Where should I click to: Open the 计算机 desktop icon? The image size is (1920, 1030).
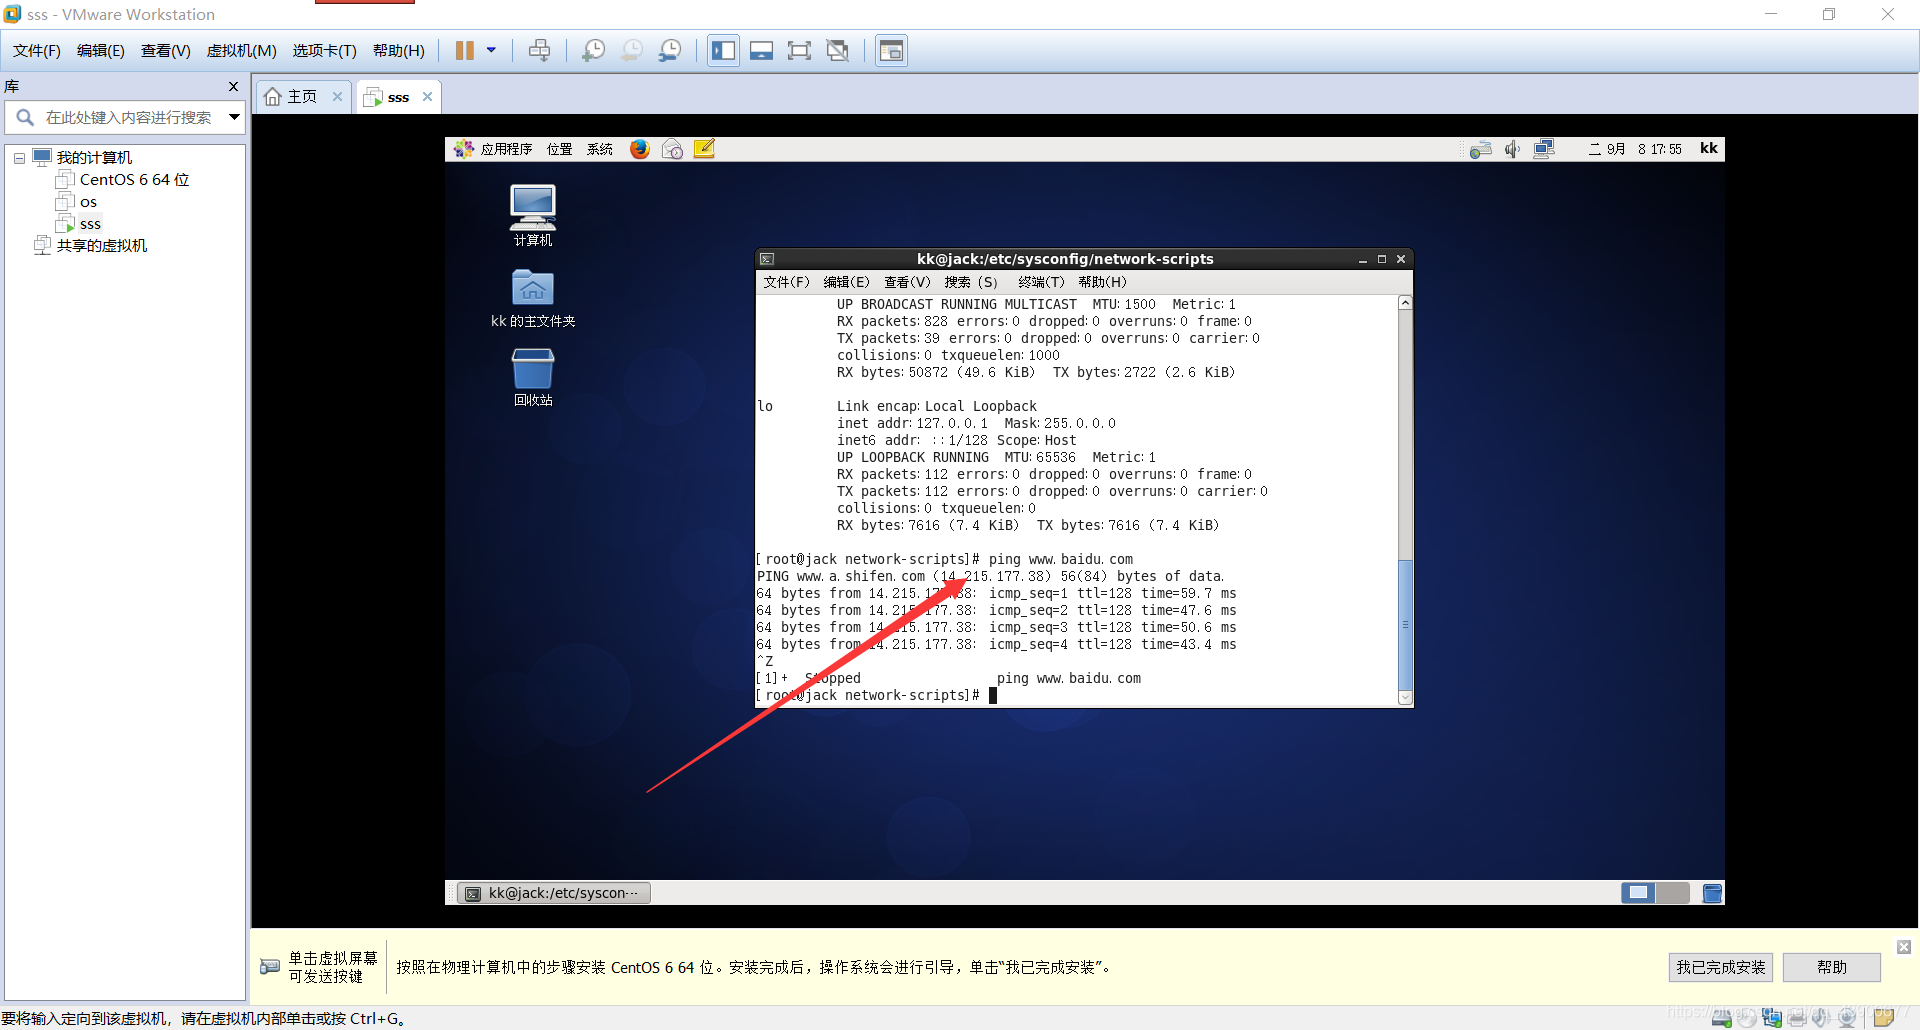pyautogui.click(x=533, y=215)
